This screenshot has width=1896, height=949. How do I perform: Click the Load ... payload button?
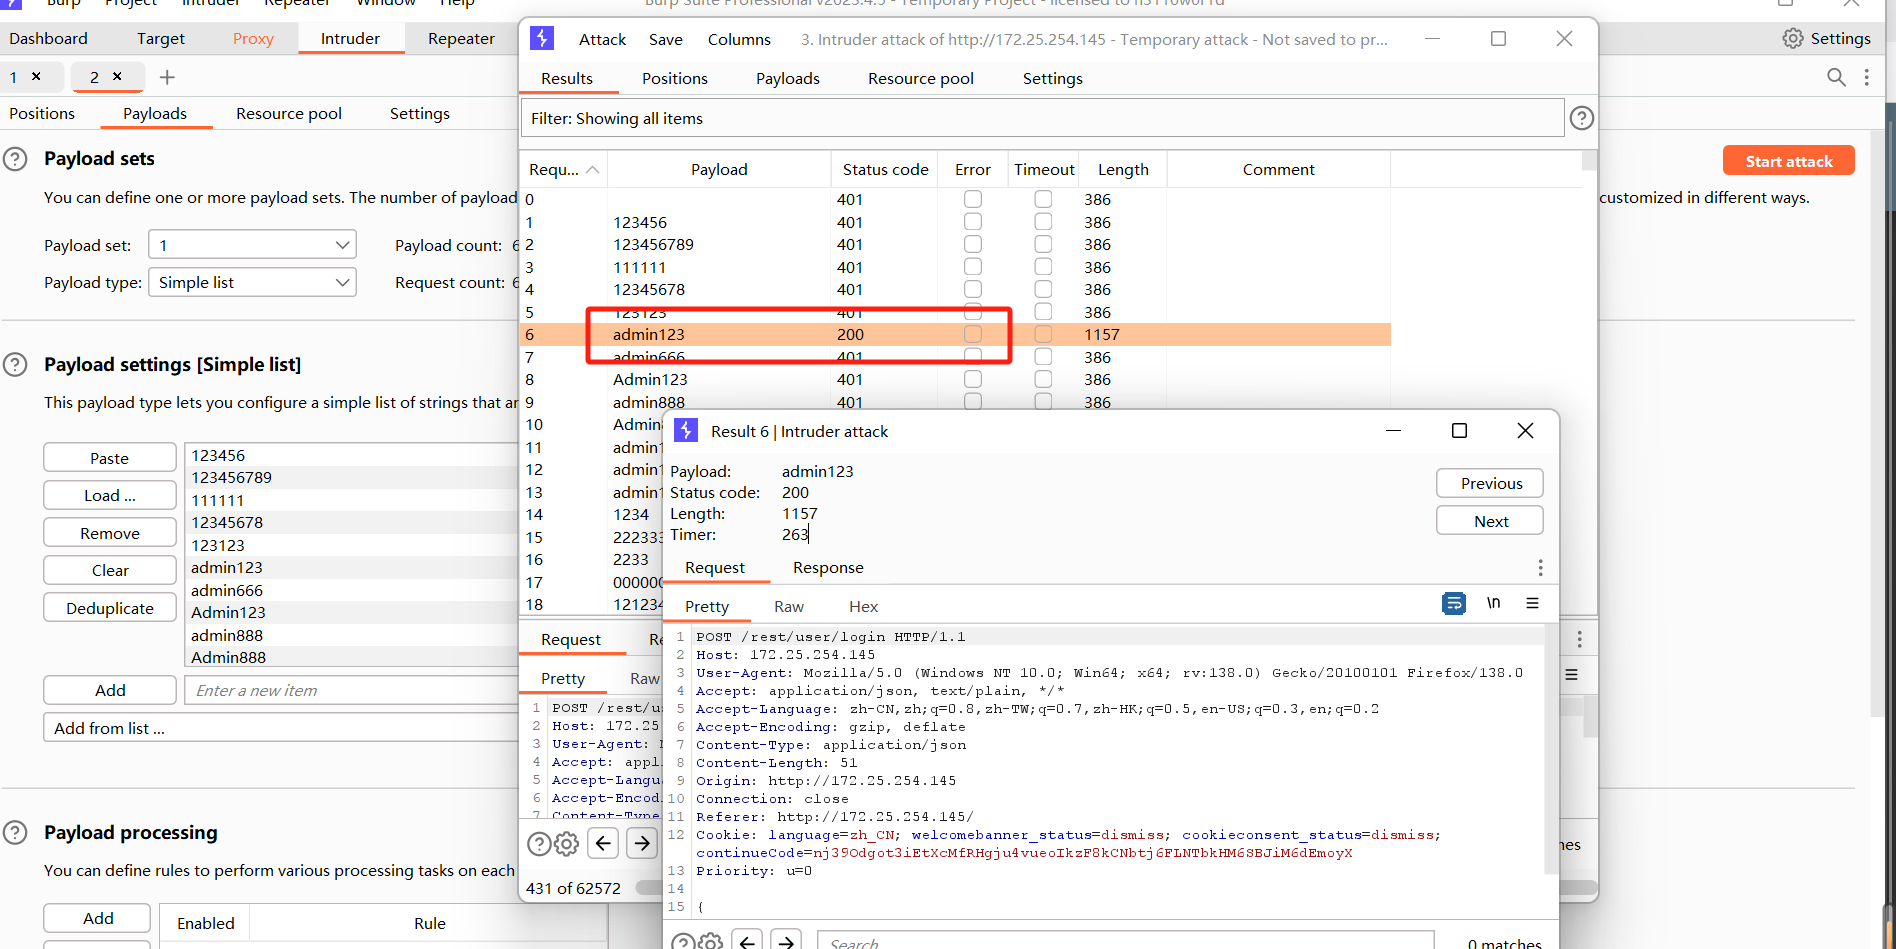[x=110, y=495]
